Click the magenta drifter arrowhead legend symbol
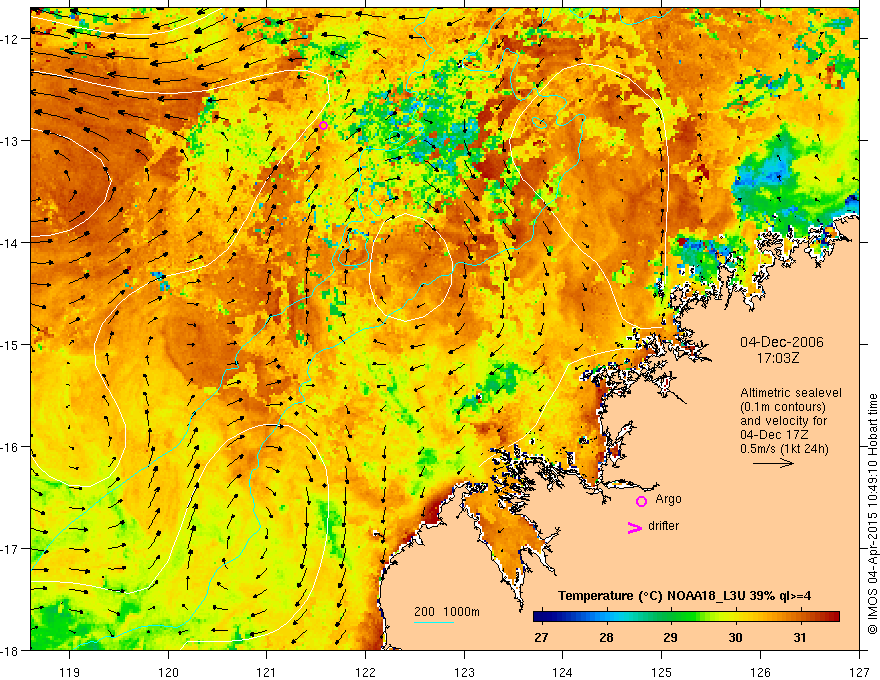Image resolution: width=880 pixels, height=680 pixels. [x=635, y=527]
